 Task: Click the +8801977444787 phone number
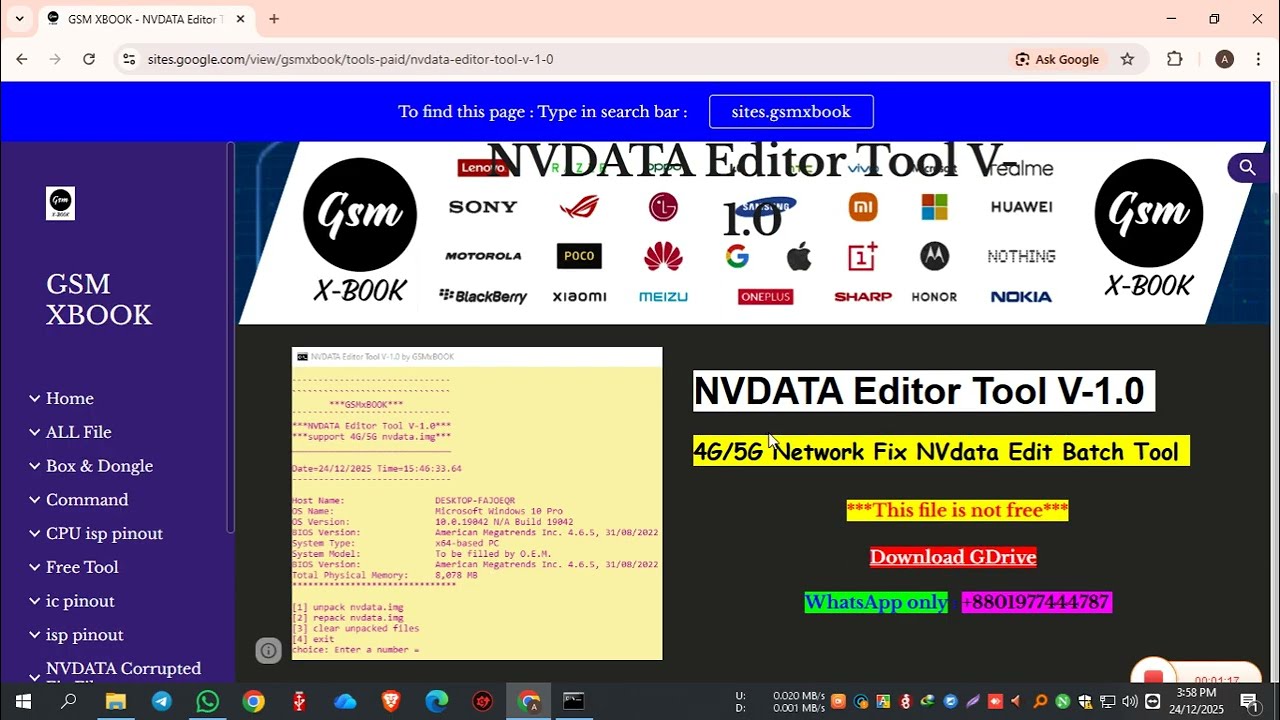[x=1036, y=602]
